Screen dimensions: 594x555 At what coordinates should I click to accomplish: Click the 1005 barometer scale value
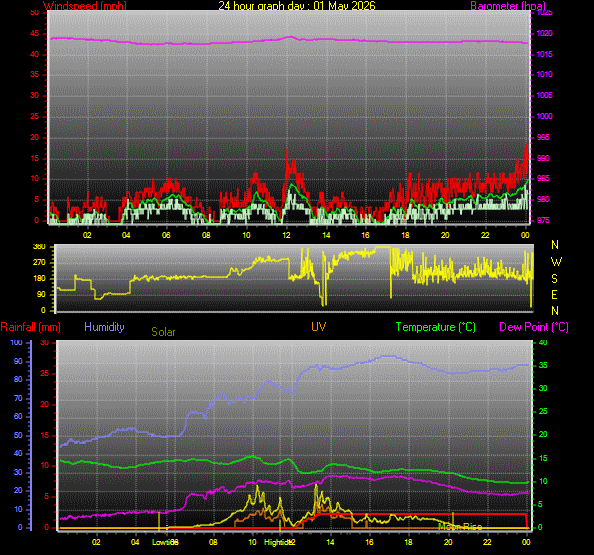545,95
